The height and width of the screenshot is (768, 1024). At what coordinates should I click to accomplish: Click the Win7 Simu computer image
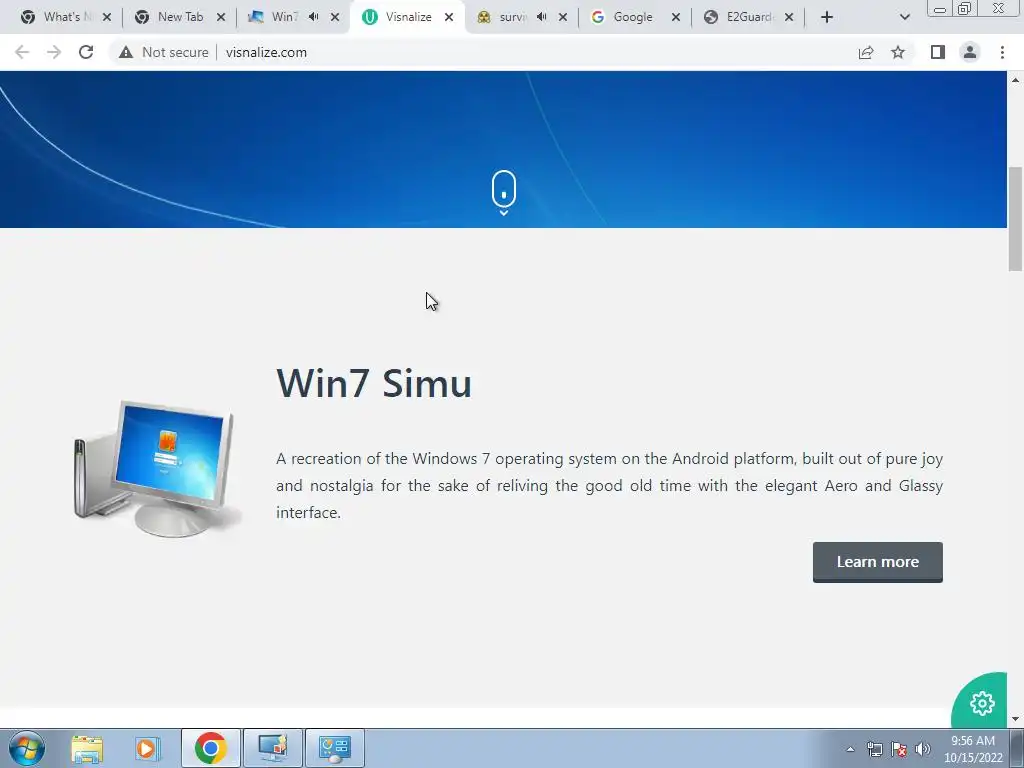[x=157, y=468]
